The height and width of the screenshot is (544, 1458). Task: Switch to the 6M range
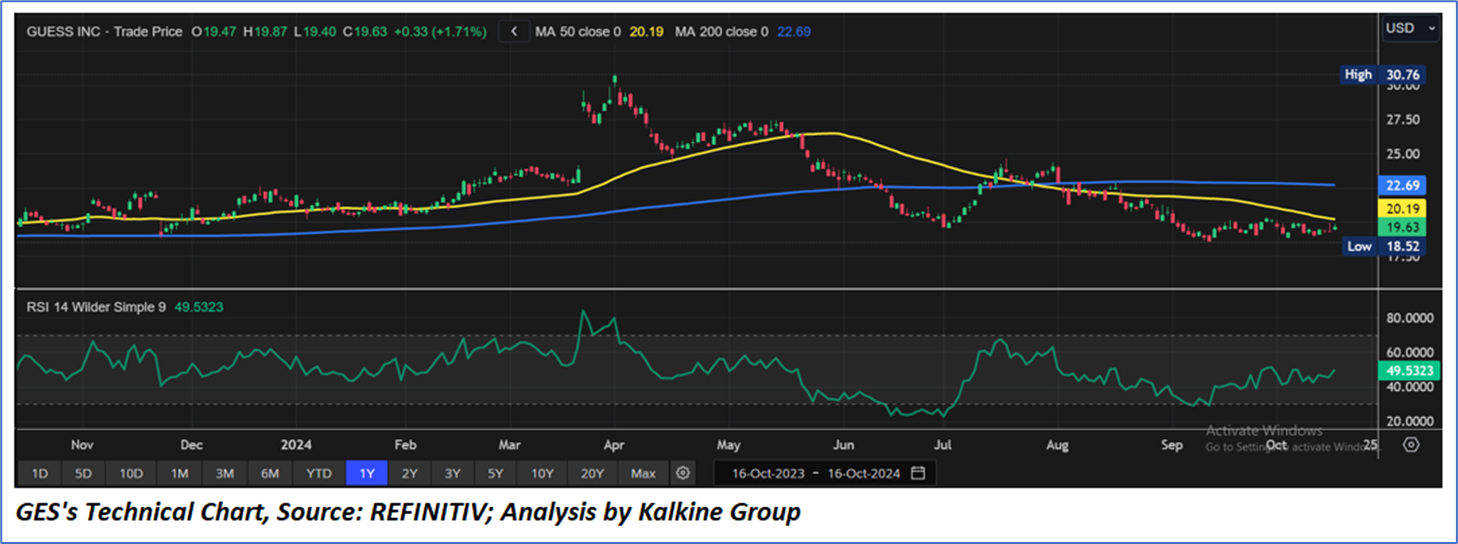[271, 473]
